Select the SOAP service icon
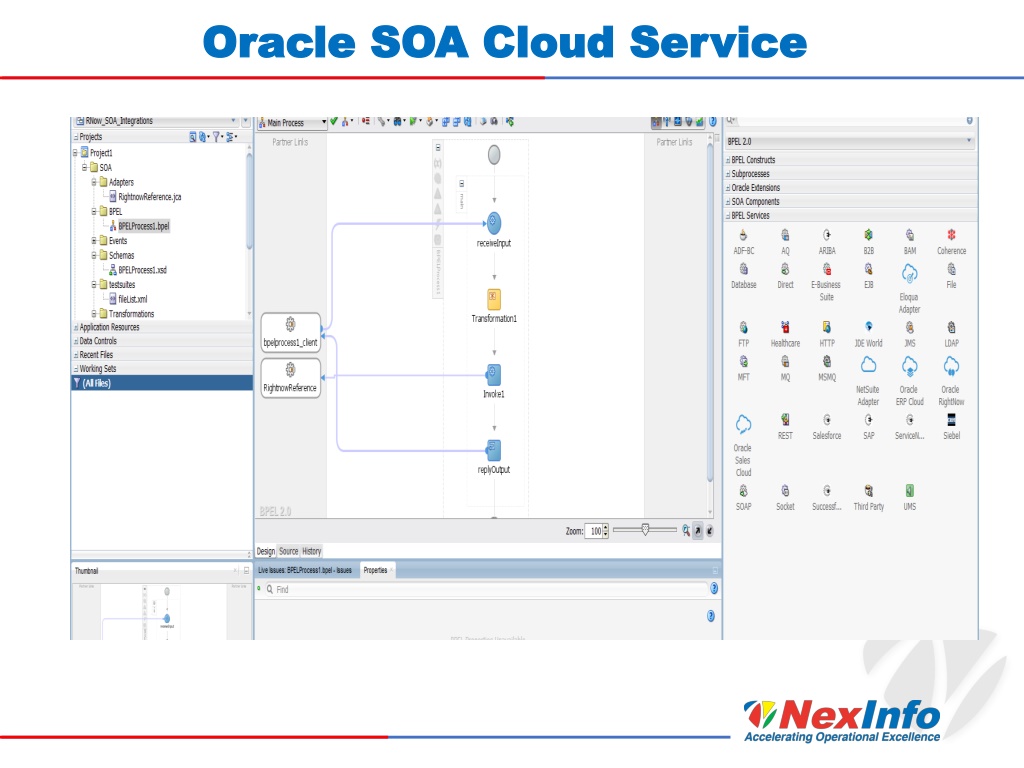This screenshot has width=1024, height=768. click(x=743, y=491)
